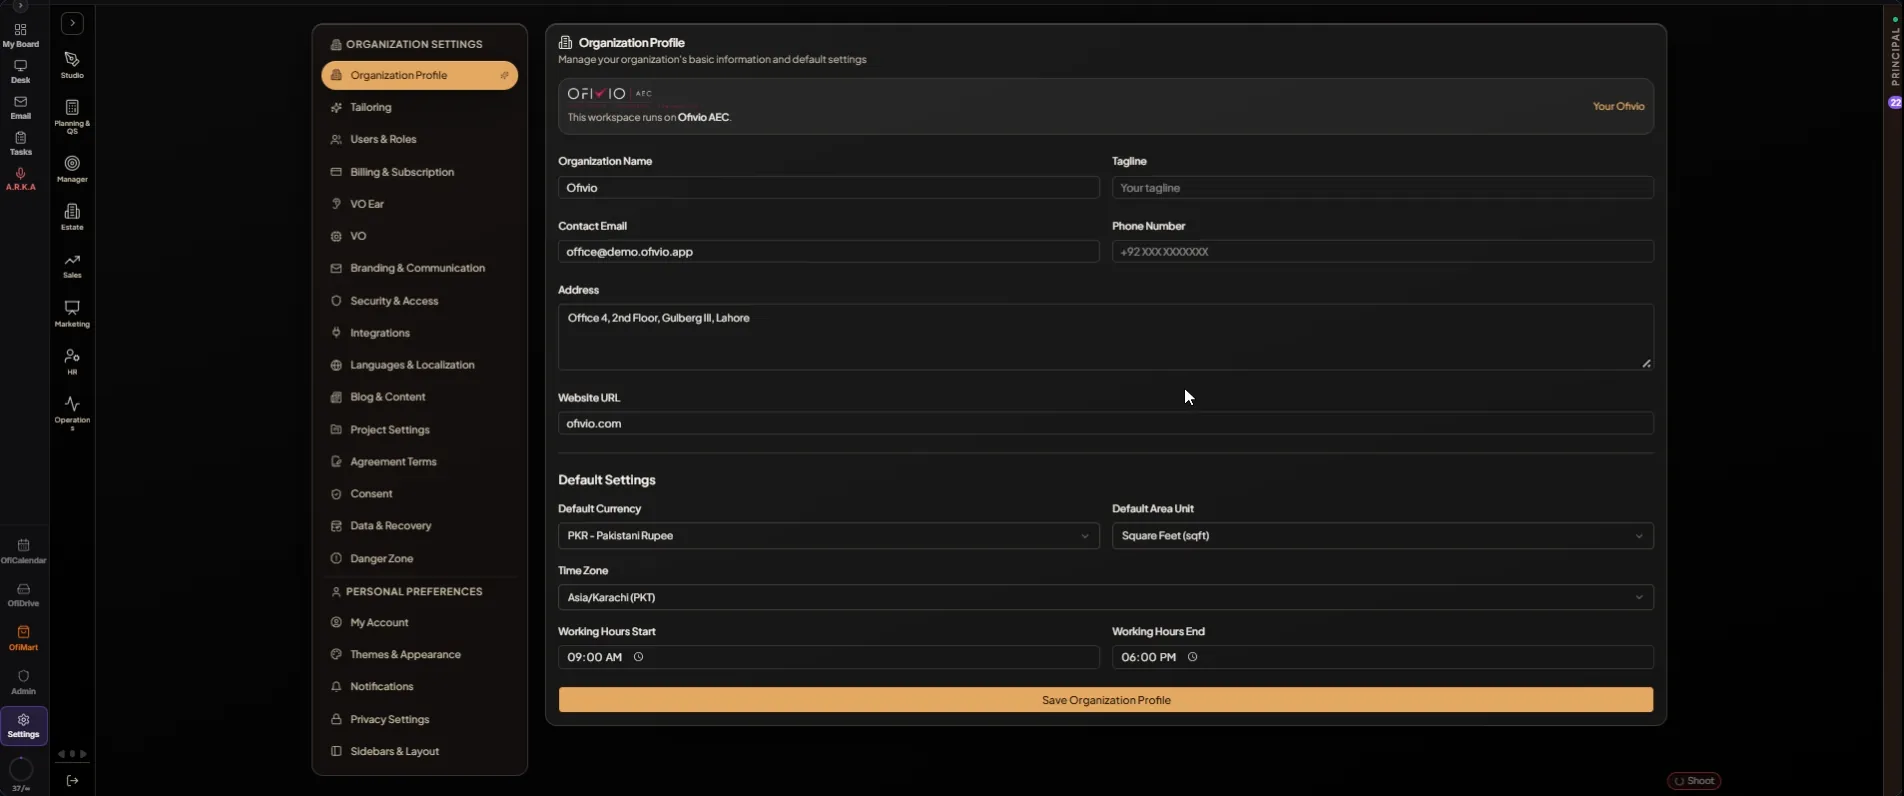Go to Billing & Subscription settings
The width and height of the screenshot is (1904, 796).
pyautogui.click(x=419, y=172)
